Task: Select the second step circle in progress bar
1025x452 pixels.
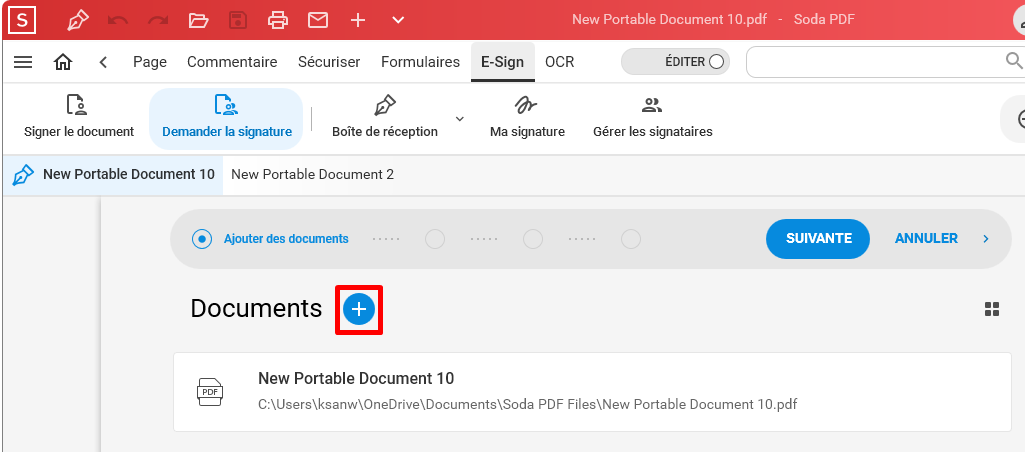Action: pos(435,239)
